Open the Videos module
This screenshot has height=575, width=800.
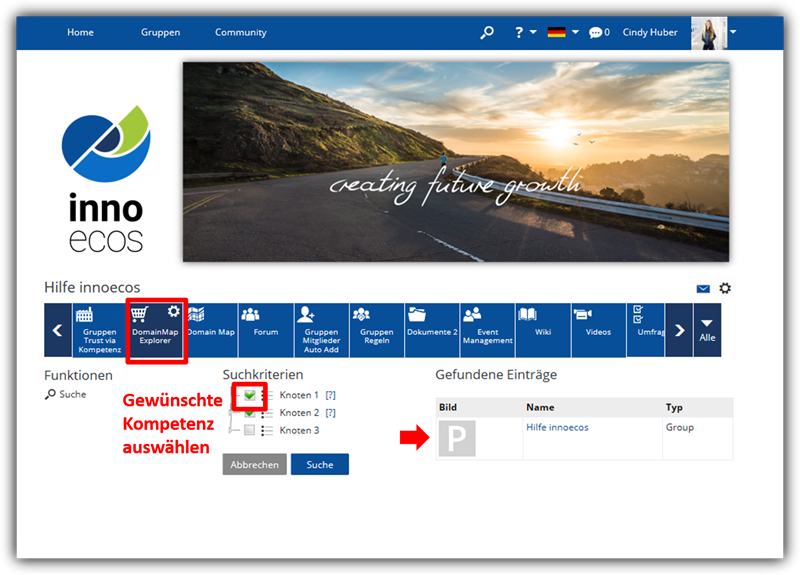(598, 329)
